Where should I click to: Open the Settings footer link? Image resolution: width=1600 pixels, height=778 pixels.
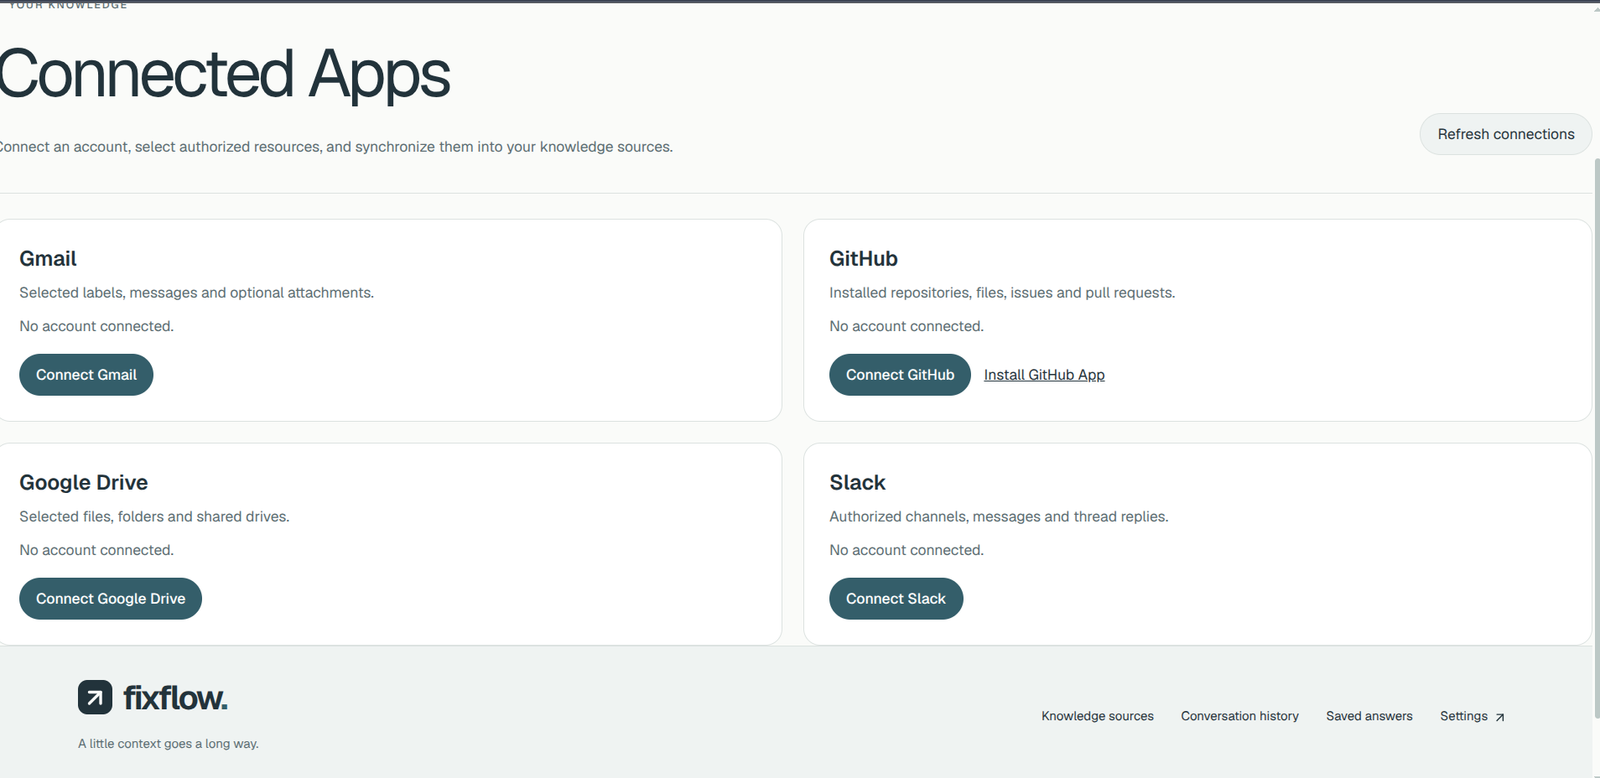tap(1472, 716)
